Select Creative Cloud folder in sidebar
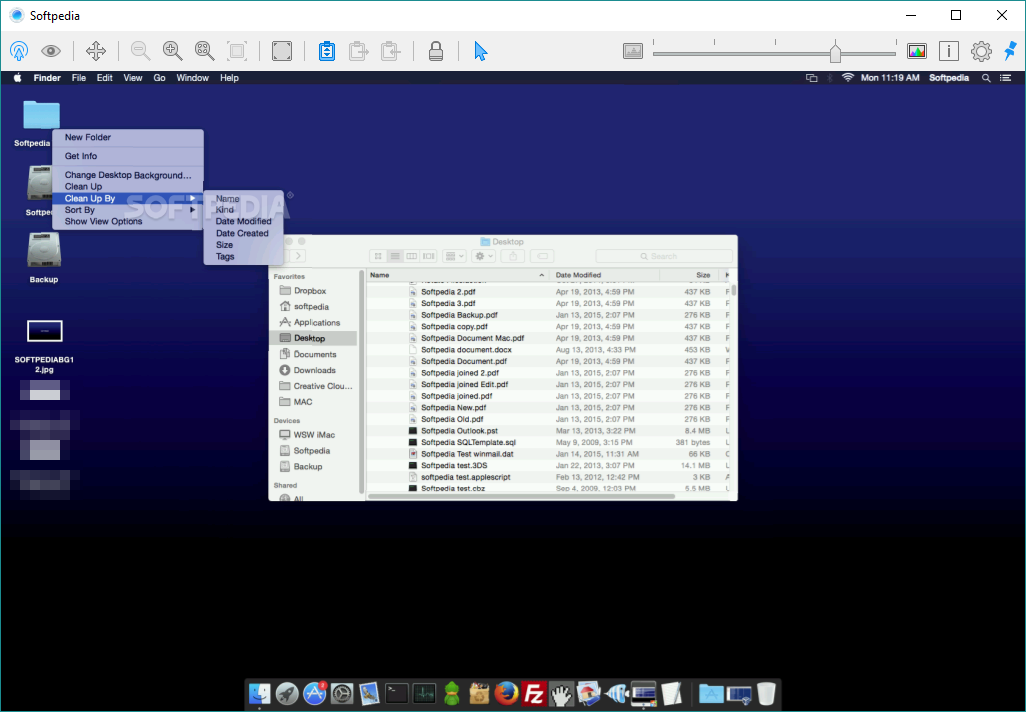This screenshot has width=1026, height=712. [x=314, y=386]
